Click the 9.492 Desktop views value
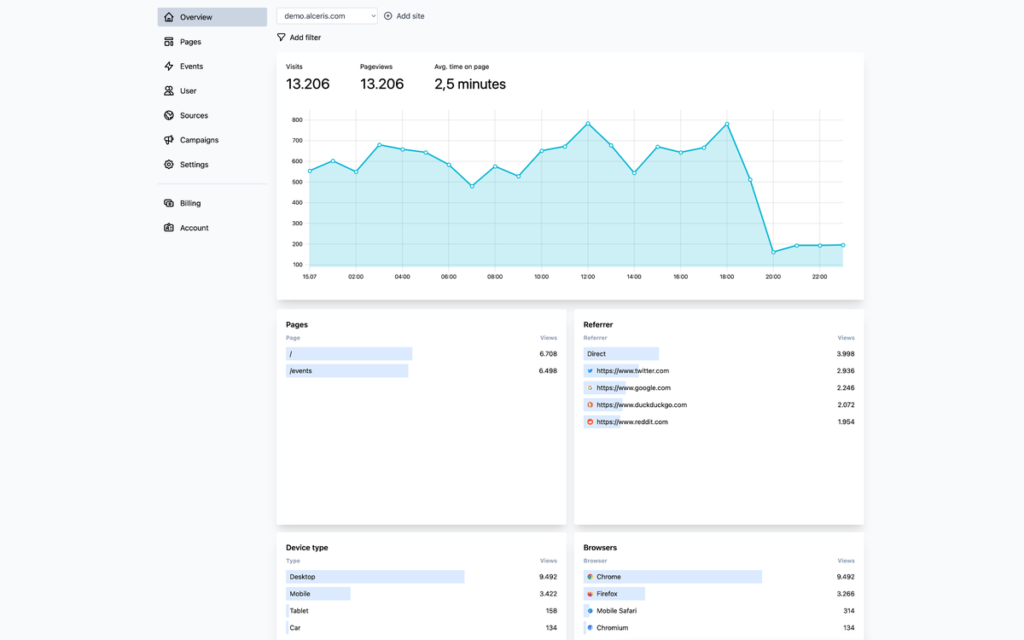The height and width of the screenshot is (640, 1024). tap(548, 577)
